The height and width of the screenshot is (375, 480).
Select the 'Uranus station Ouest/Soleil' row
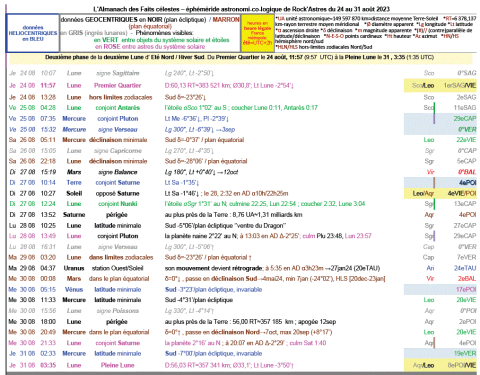point(243,268)
